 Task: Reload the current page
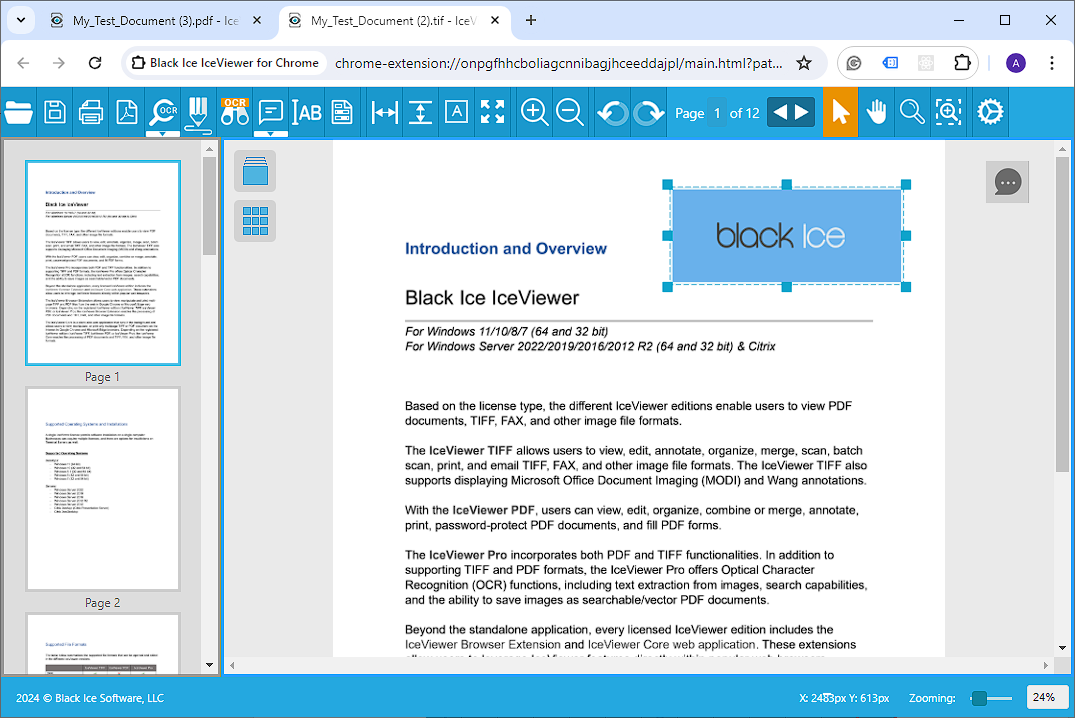(x=95, y=63)
